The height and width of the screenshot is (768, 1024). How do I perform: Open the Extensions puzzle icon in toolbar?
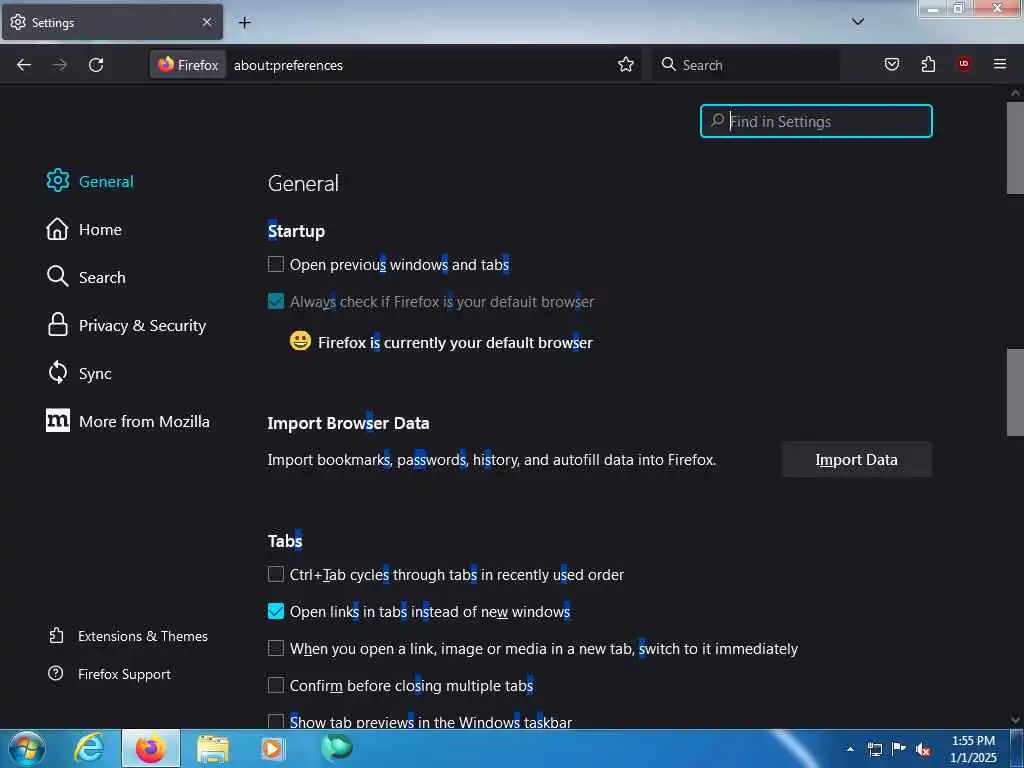click(928, 64)
